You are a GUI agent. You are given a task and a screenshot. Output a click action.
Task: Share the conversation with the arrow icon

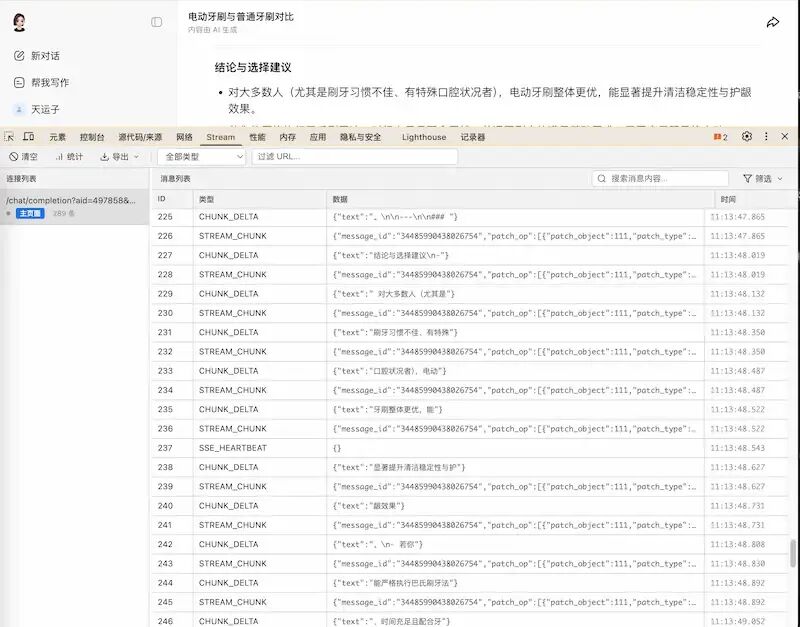click(772, 22)
